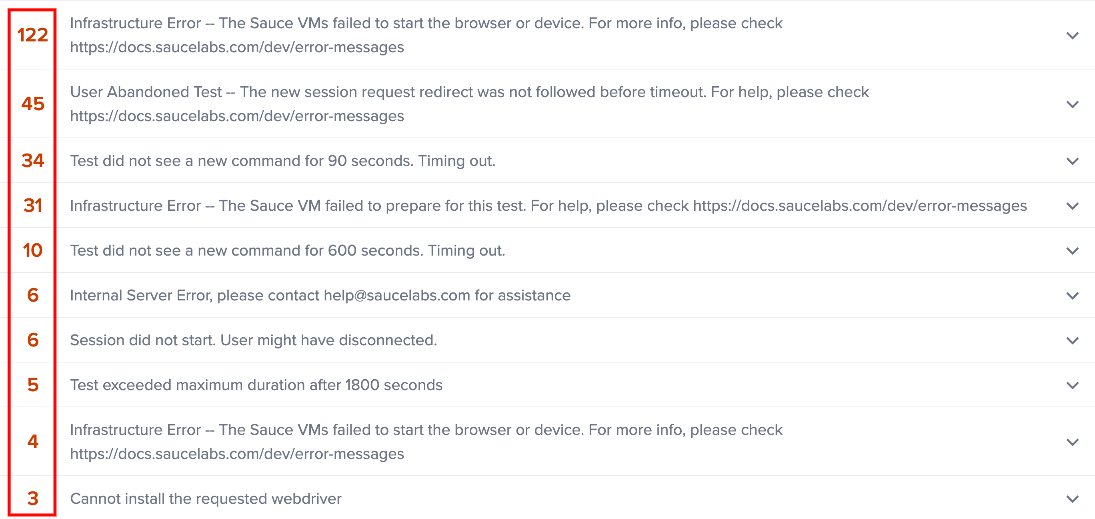Select the Session did not start message

pos(253,340)
